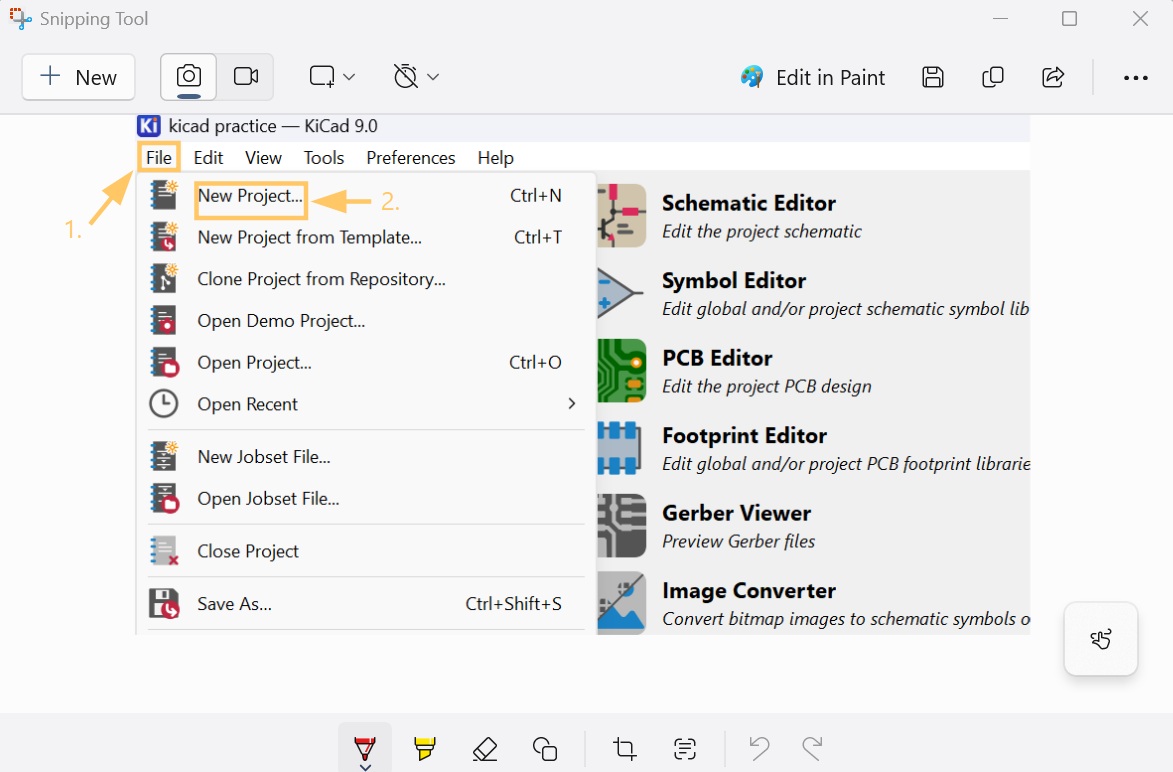Viewport: 1173px width, 772px height.
Task: Open the See more menu
Action: pyautogui.click(x=1135, y=77)
